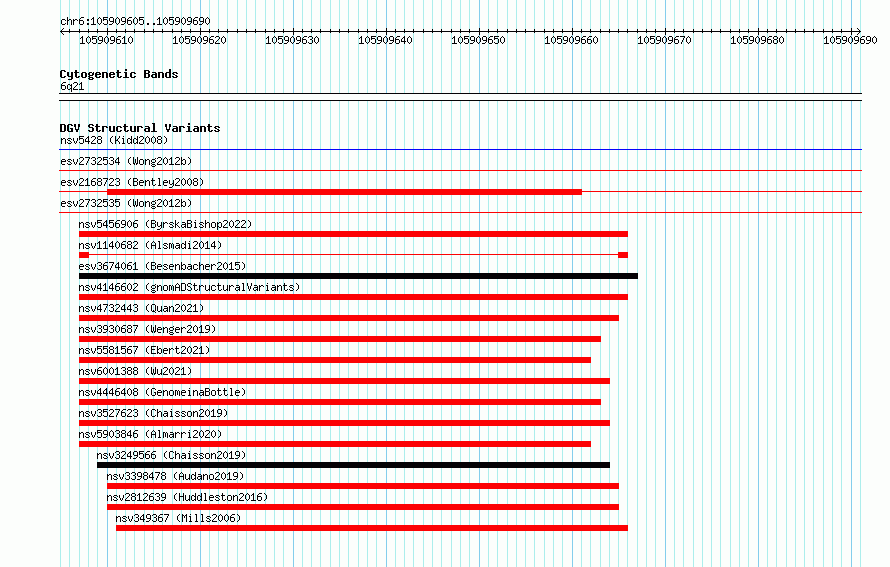Image resolution: width=890 pixels, height=567 pixels.
Task: Click the red bar under nsv4446408
Action: point(339,402)
